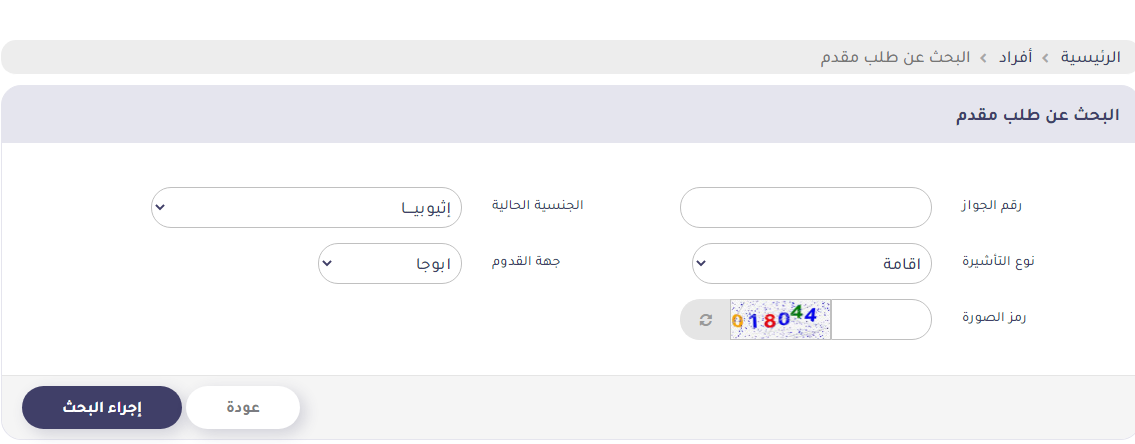Focus the رمز الصورة captcha text field
The height and width of the screenshot is (444, 1135).
(x=880, y=320)
